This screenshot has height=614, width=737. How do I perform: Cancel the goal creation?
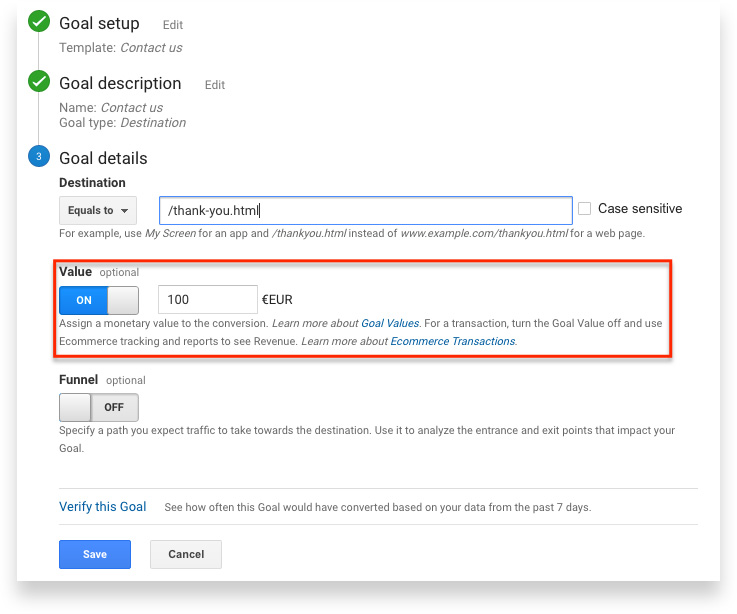coord(186,554)
